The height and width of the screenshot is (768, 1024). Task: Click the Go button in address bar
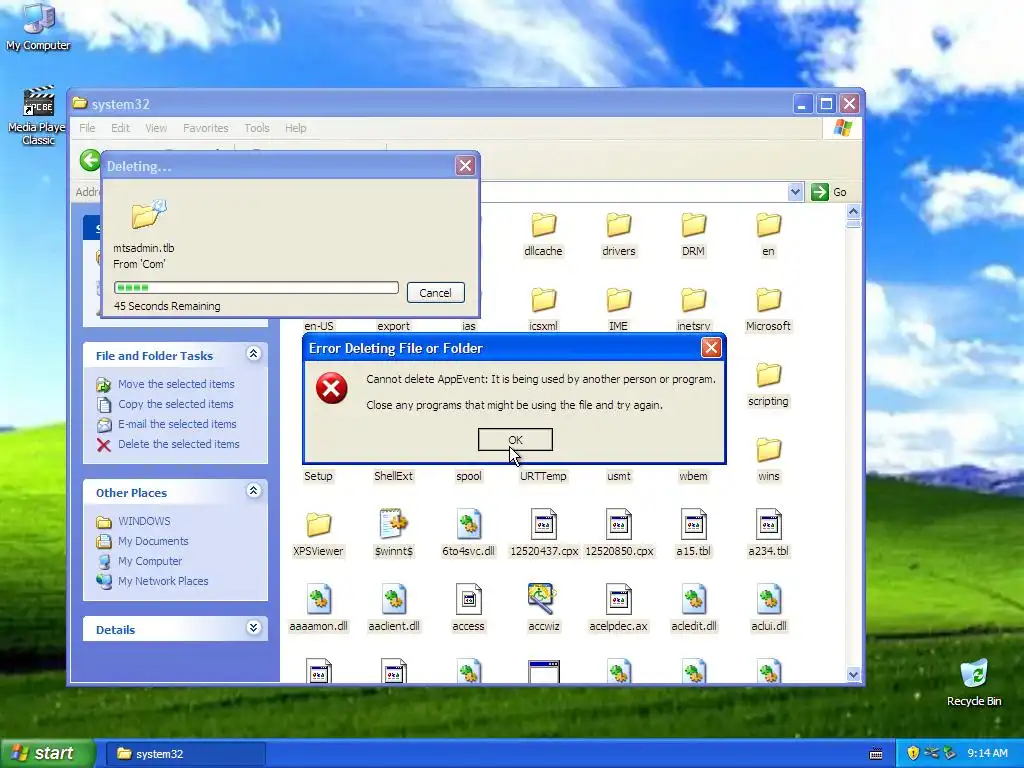coord(829,192)
